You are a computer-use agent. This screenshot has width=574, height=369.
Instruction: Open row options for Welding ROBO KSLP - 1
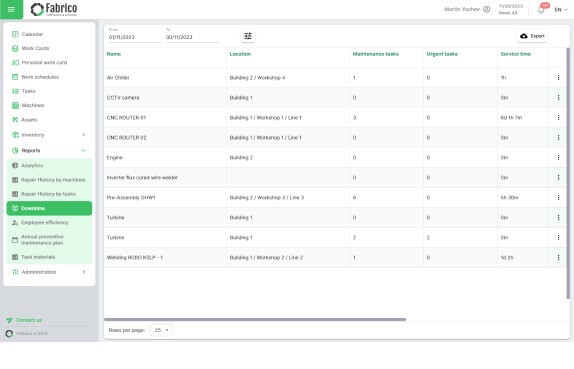[558, 257]
